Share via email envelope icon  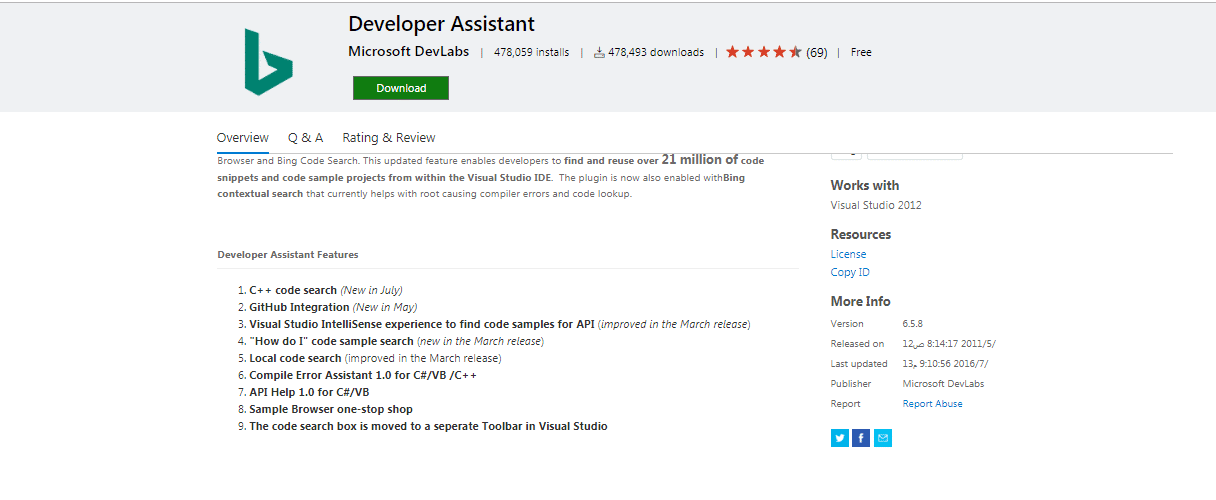pyautogui.click(x=883, y=438)
